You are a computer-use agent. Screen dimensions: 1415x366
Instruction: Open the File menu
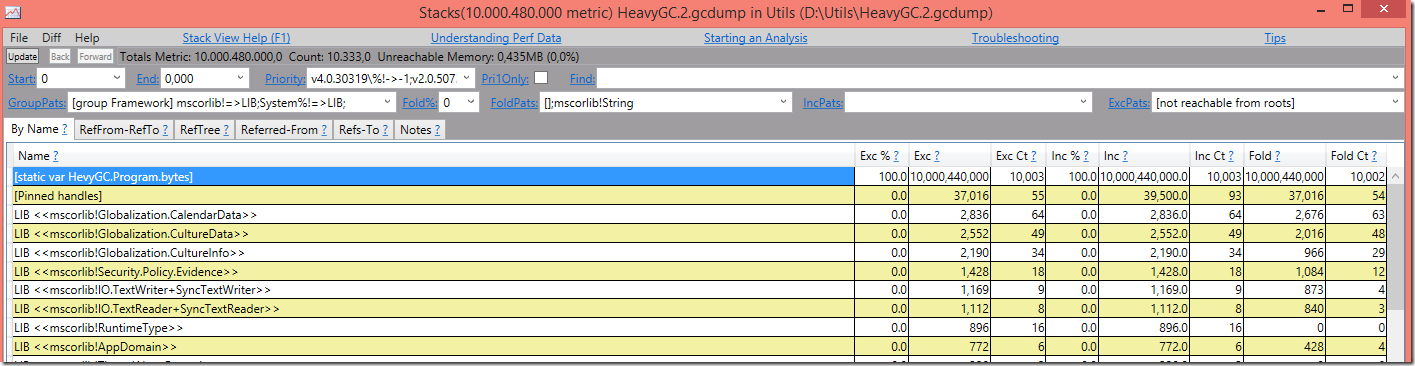click(x=19, y=38)
